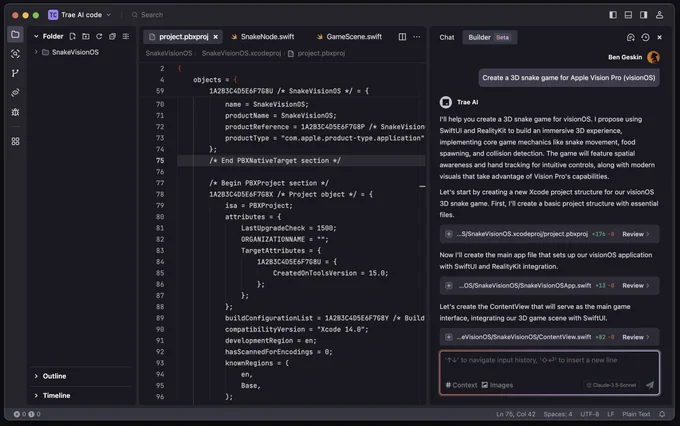Click the UTF-8 encoding status entry

pos(589,414)
